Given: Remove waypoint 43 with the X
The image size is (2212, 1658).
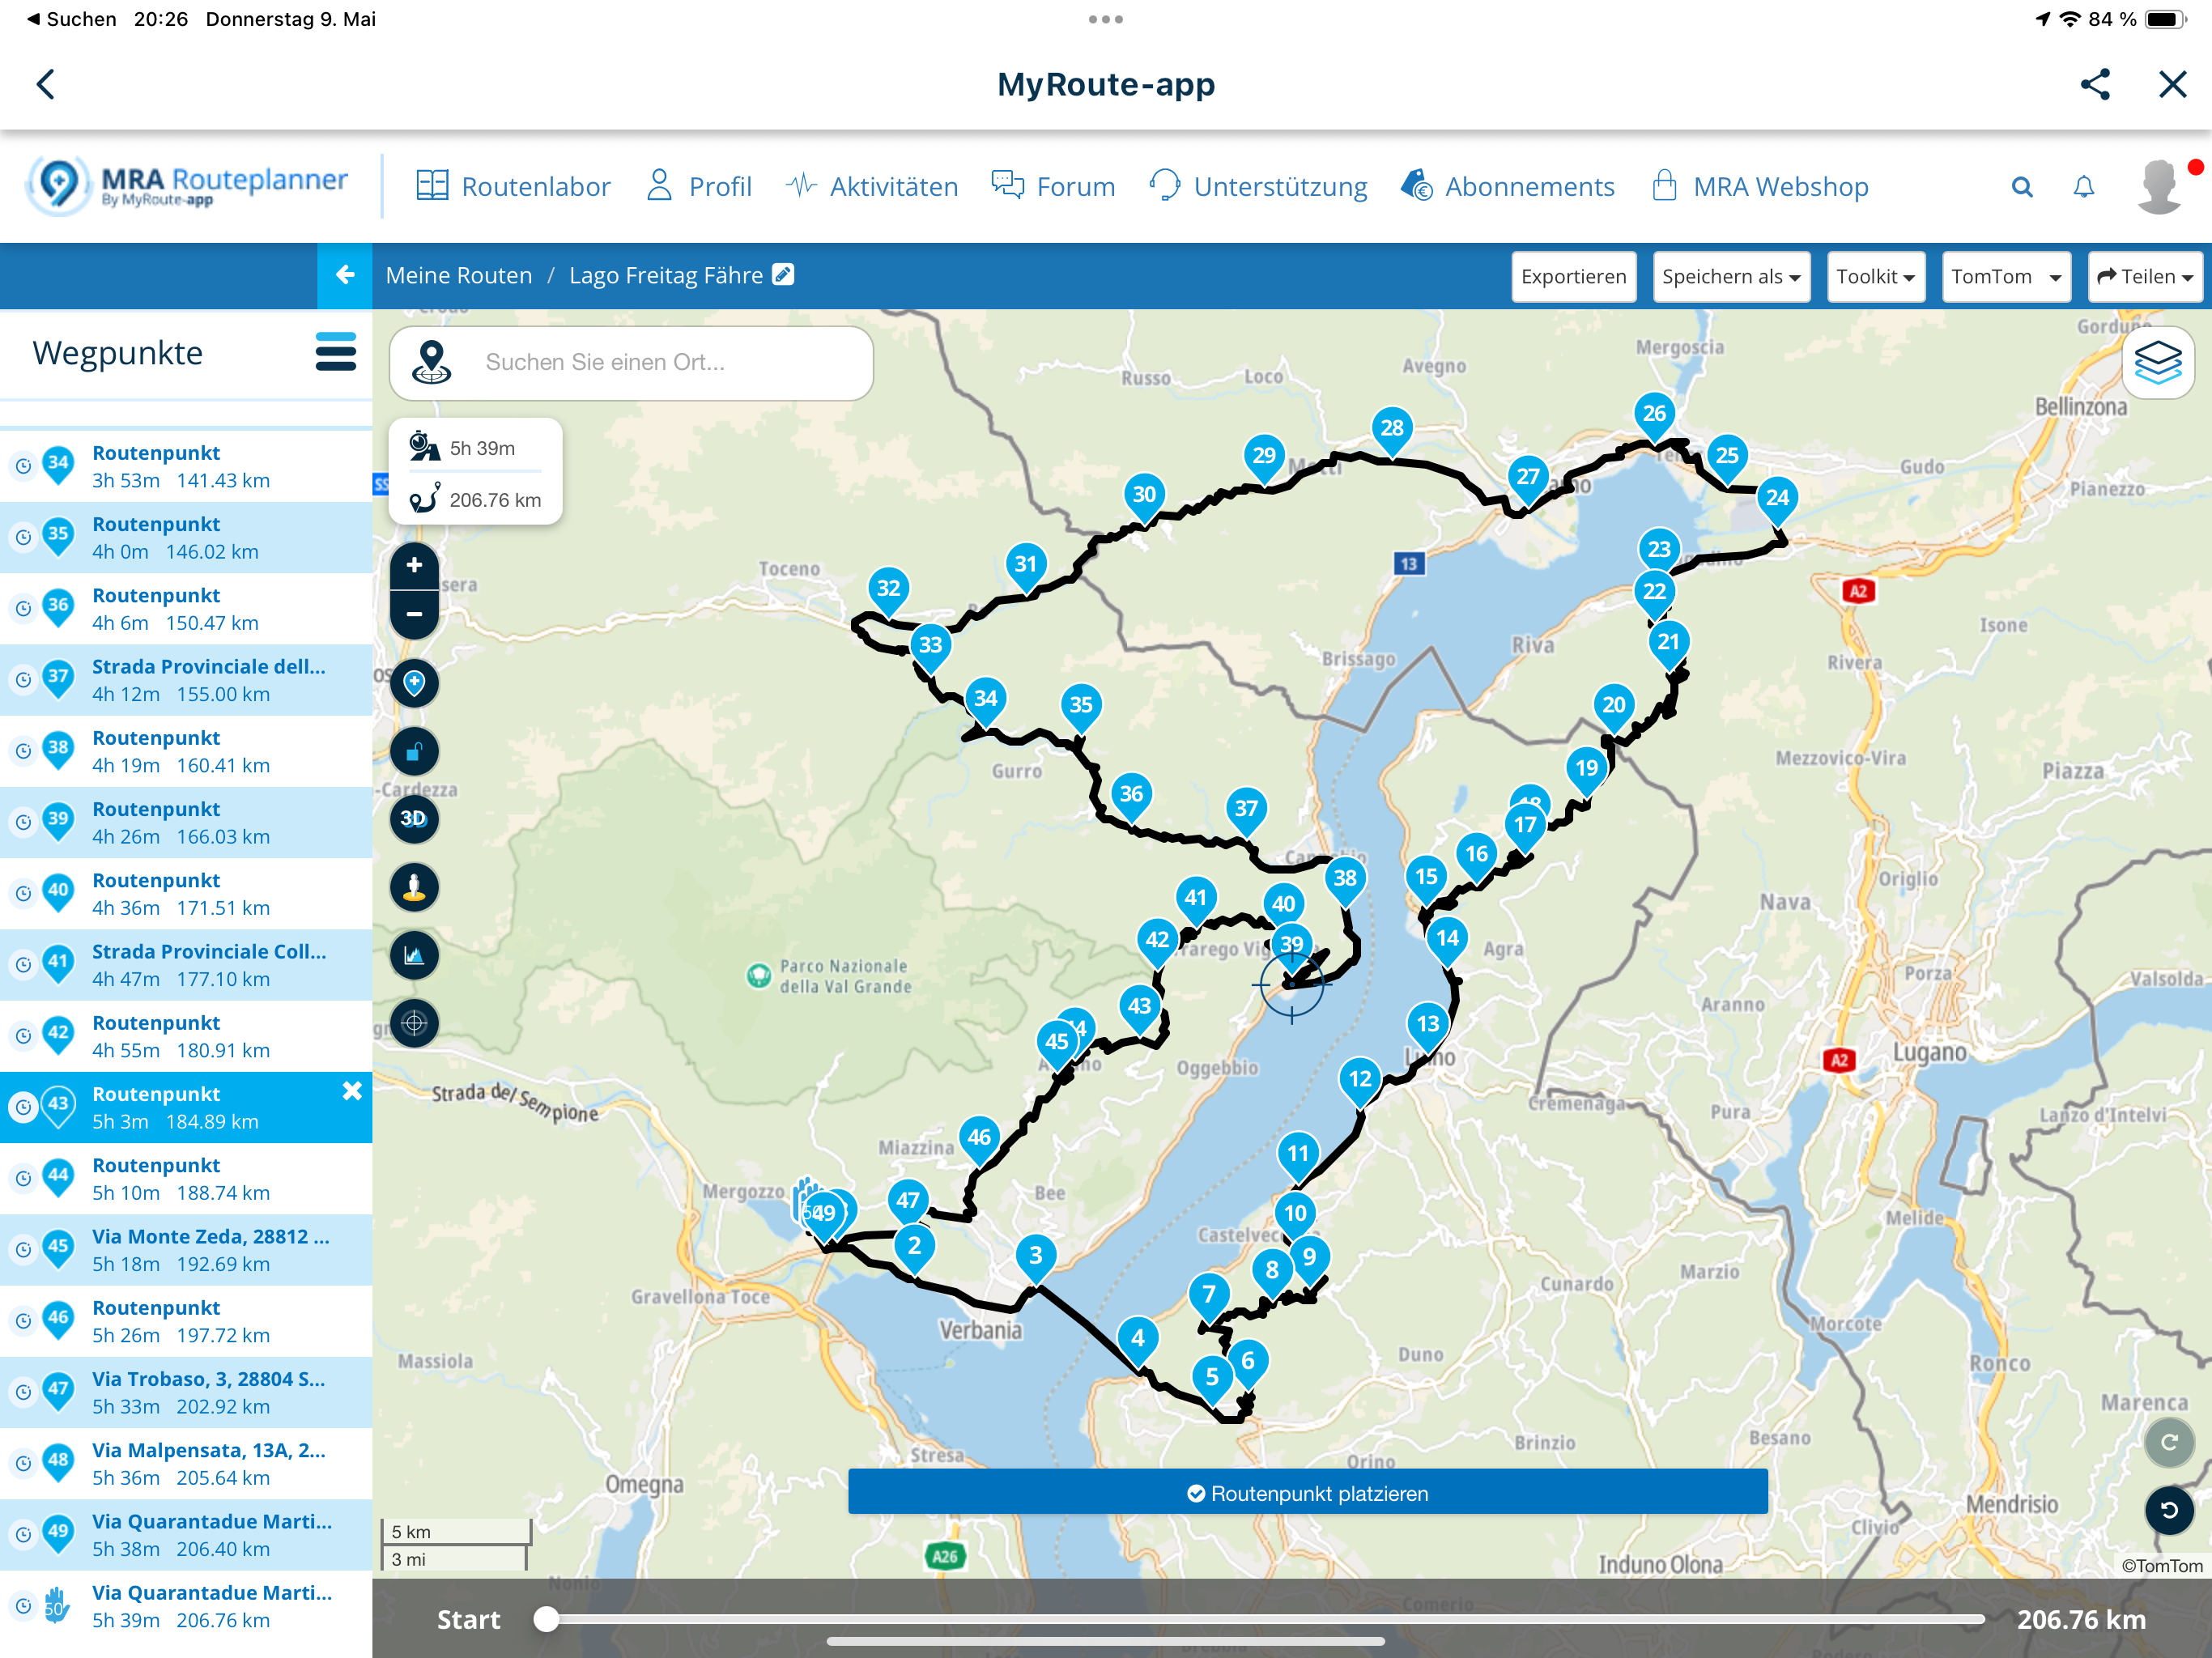Looking at the screenshot, I should [352, 1091].
